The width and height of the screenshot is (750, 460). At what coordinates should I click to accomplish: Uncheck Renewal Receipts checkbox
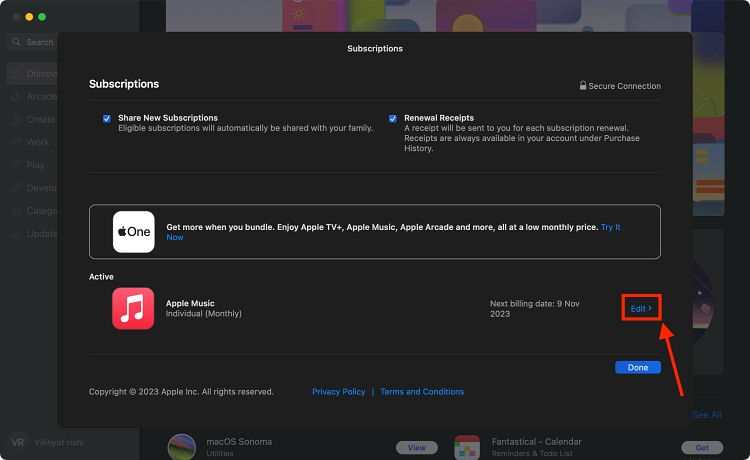pyautogui.click(x=393, y=119)
